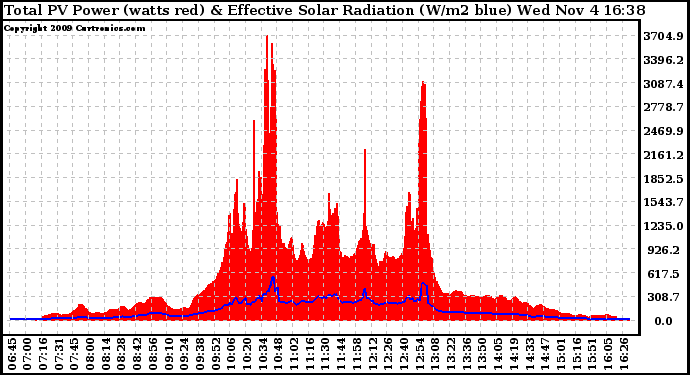
Task: Click the y-axis value 1543.7
Action: point(664,202)
